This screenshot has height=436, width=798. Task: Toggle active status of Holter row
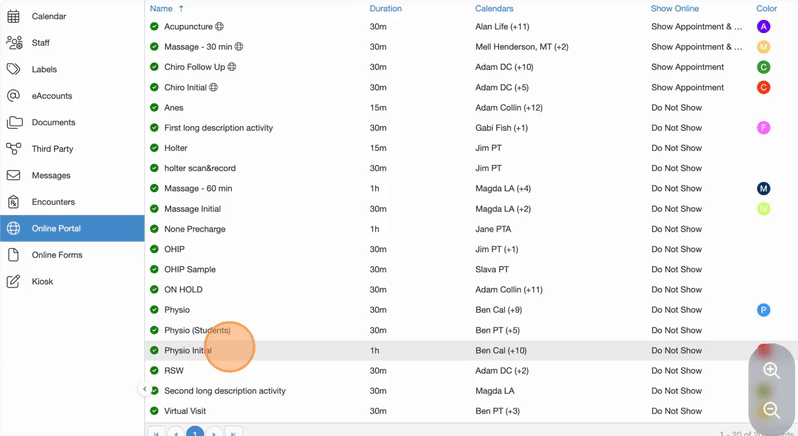pyautogui.click(x=154, y=148)
